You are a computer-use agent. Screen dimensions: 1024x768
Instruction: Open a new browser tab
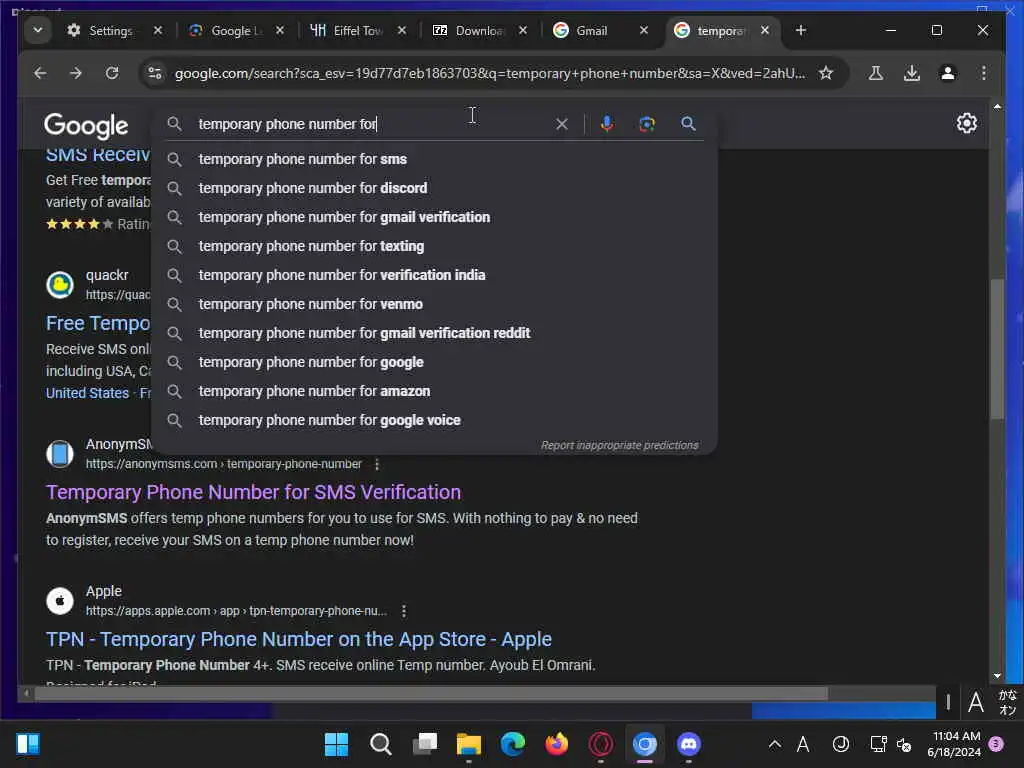click(801, 31)
